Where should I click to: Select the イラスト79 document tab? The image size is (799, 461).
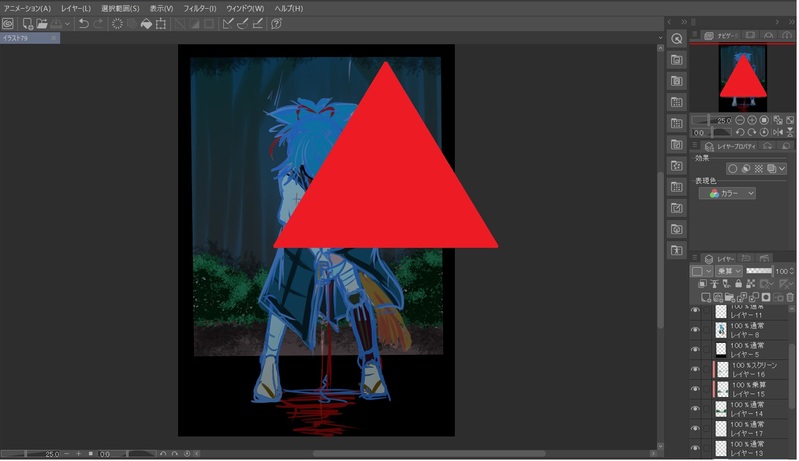(30, 38)
